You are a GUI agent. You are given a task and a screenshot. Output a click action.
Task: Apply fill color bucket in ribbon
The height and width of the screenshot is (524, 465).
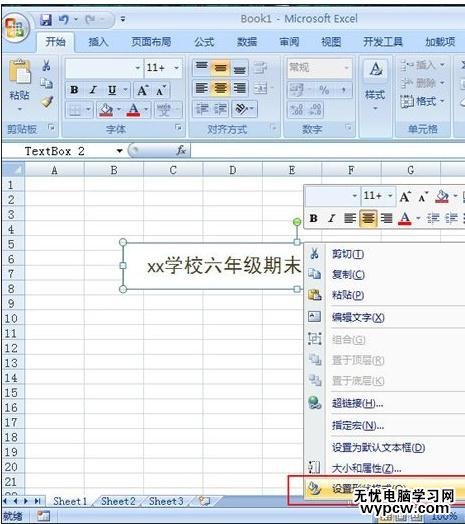click(x=106, y=109)
